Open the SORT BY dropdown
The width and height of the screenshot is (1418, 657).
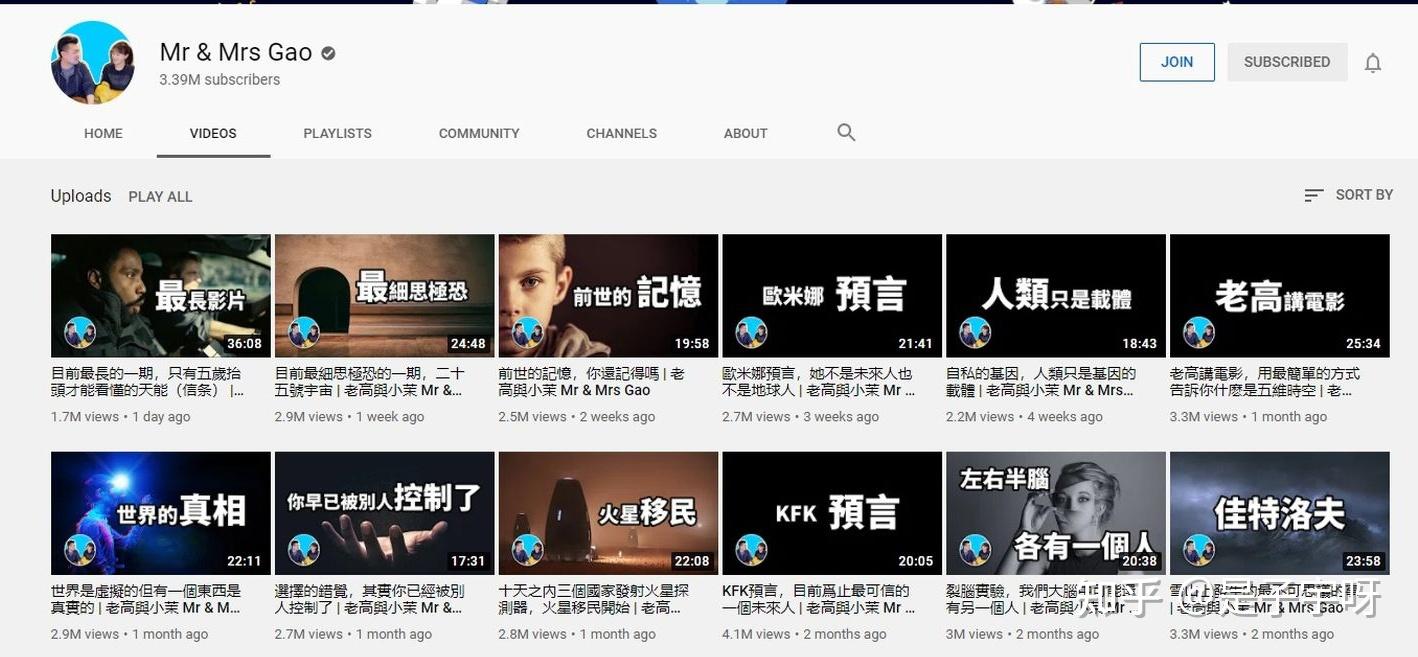click(x=1348, y=195)
